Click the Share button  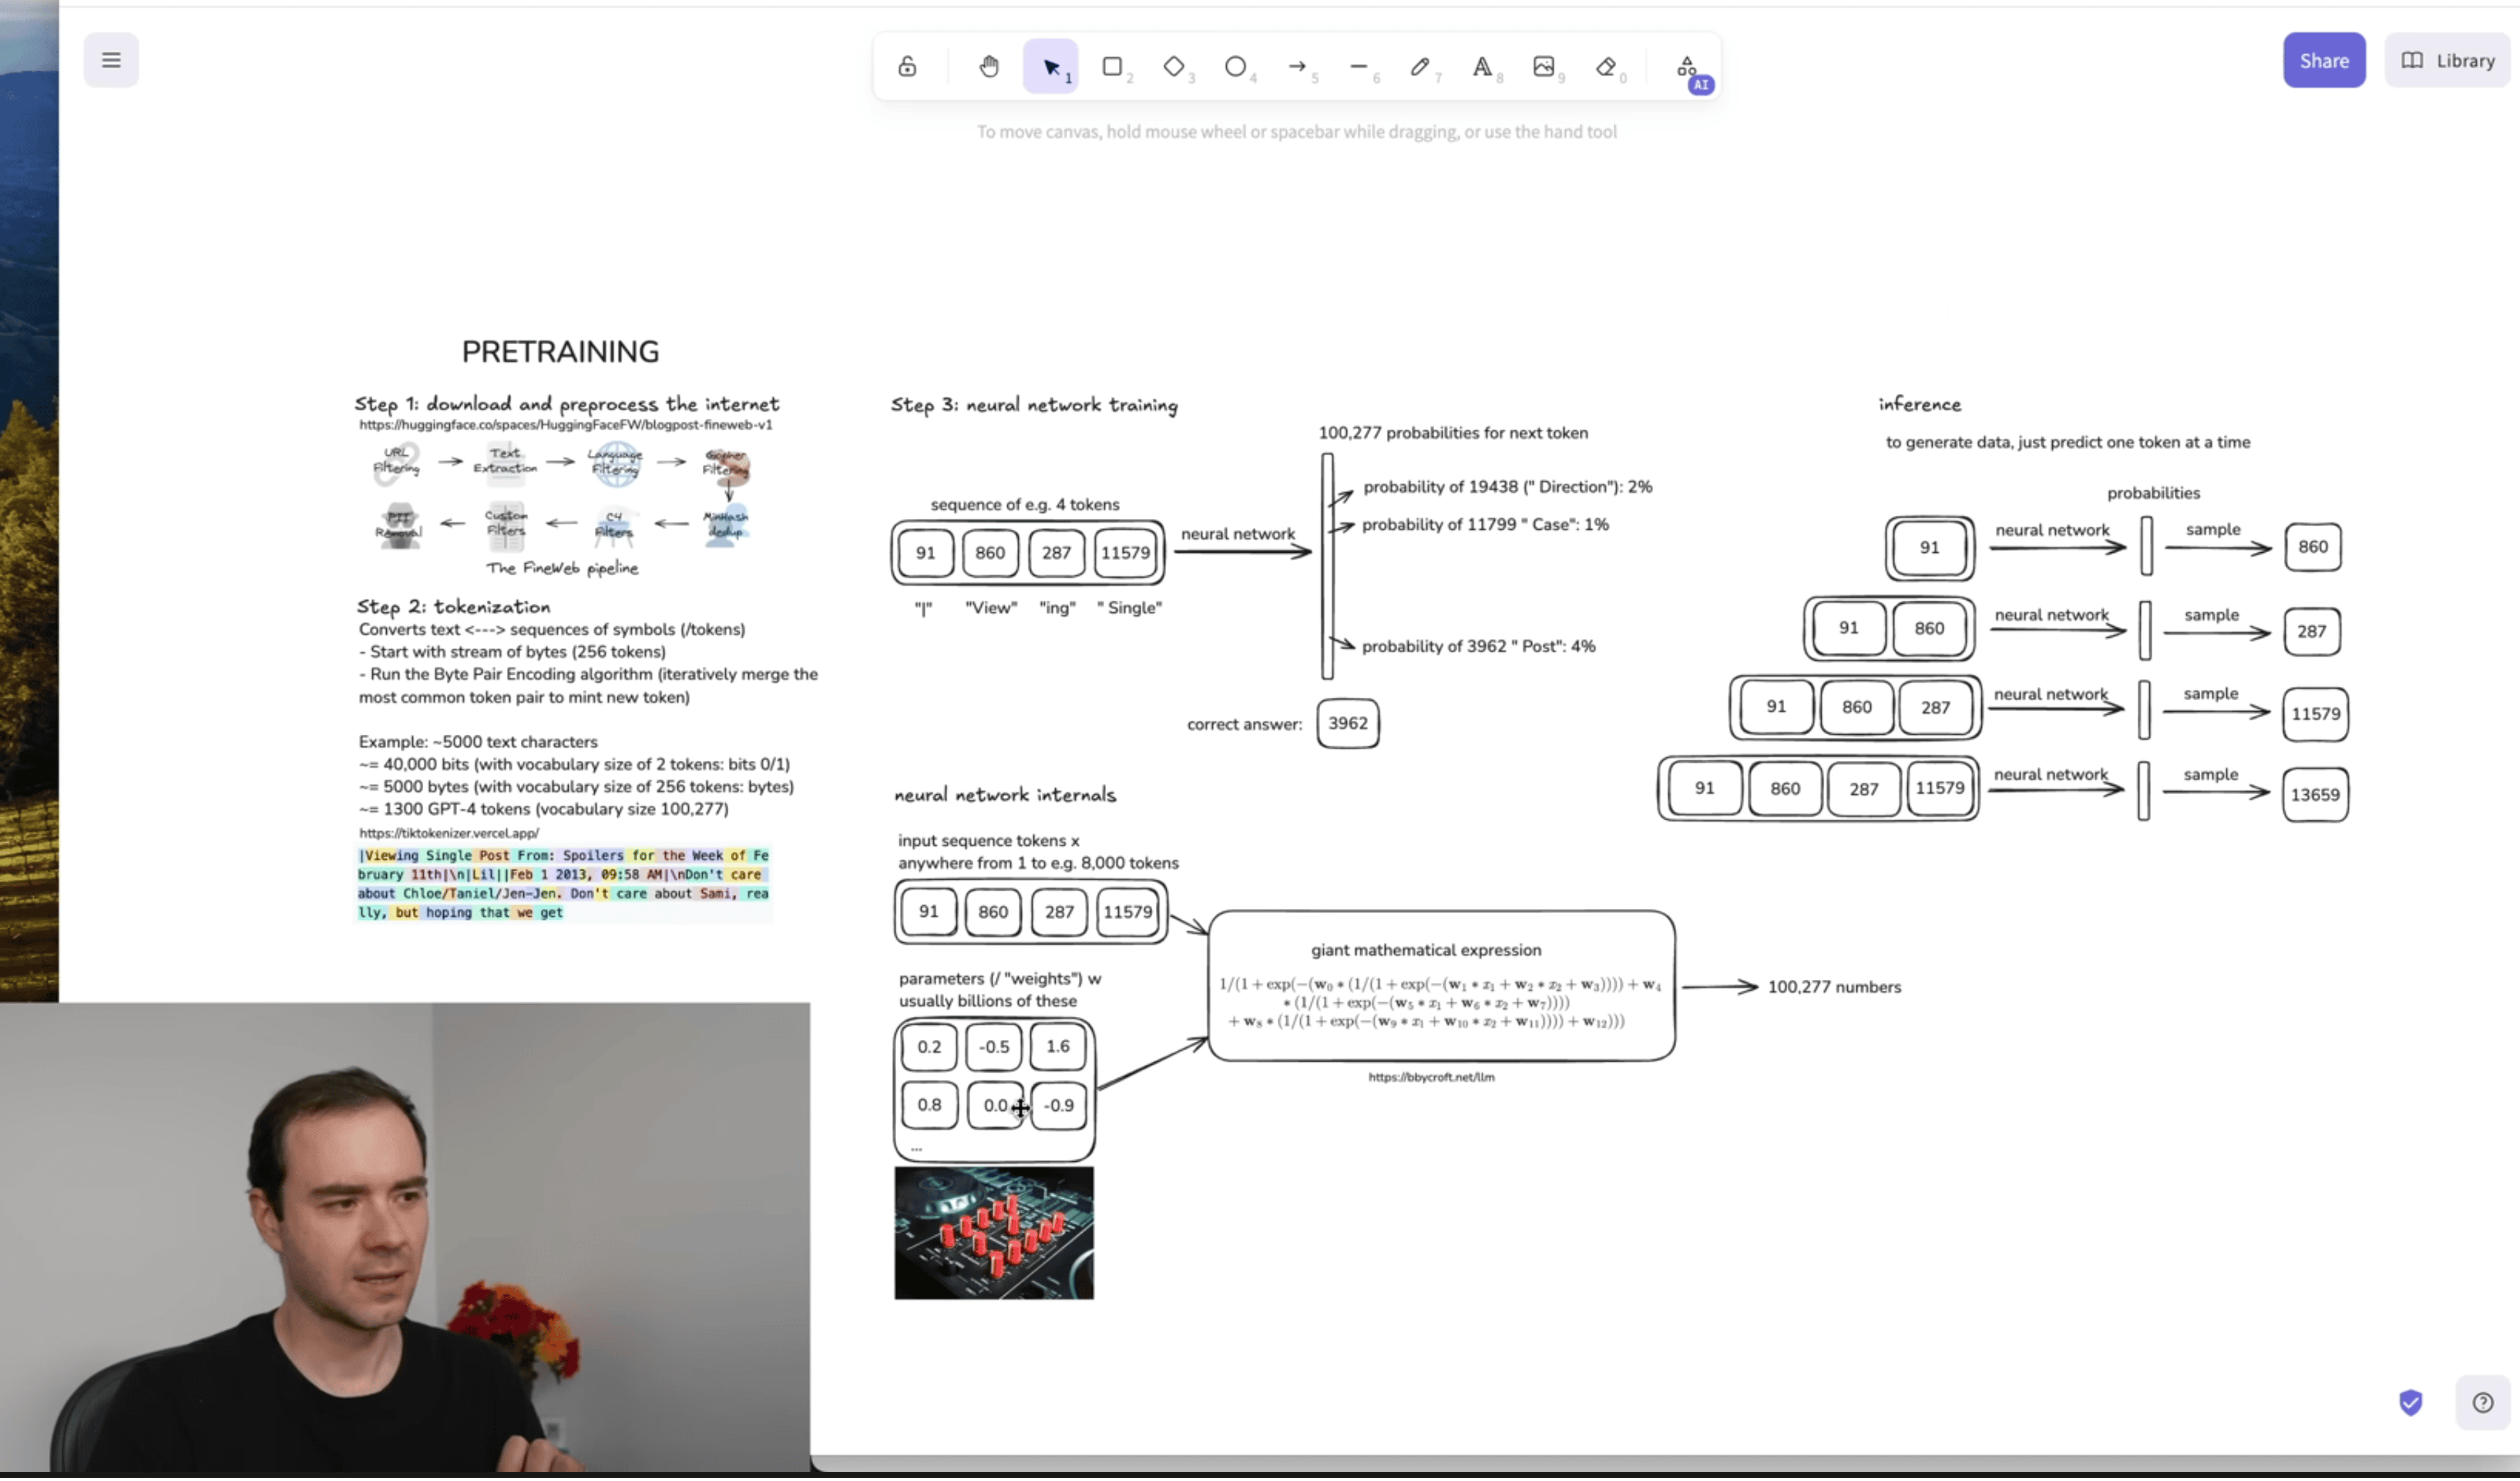click(x=2323, y=61)
